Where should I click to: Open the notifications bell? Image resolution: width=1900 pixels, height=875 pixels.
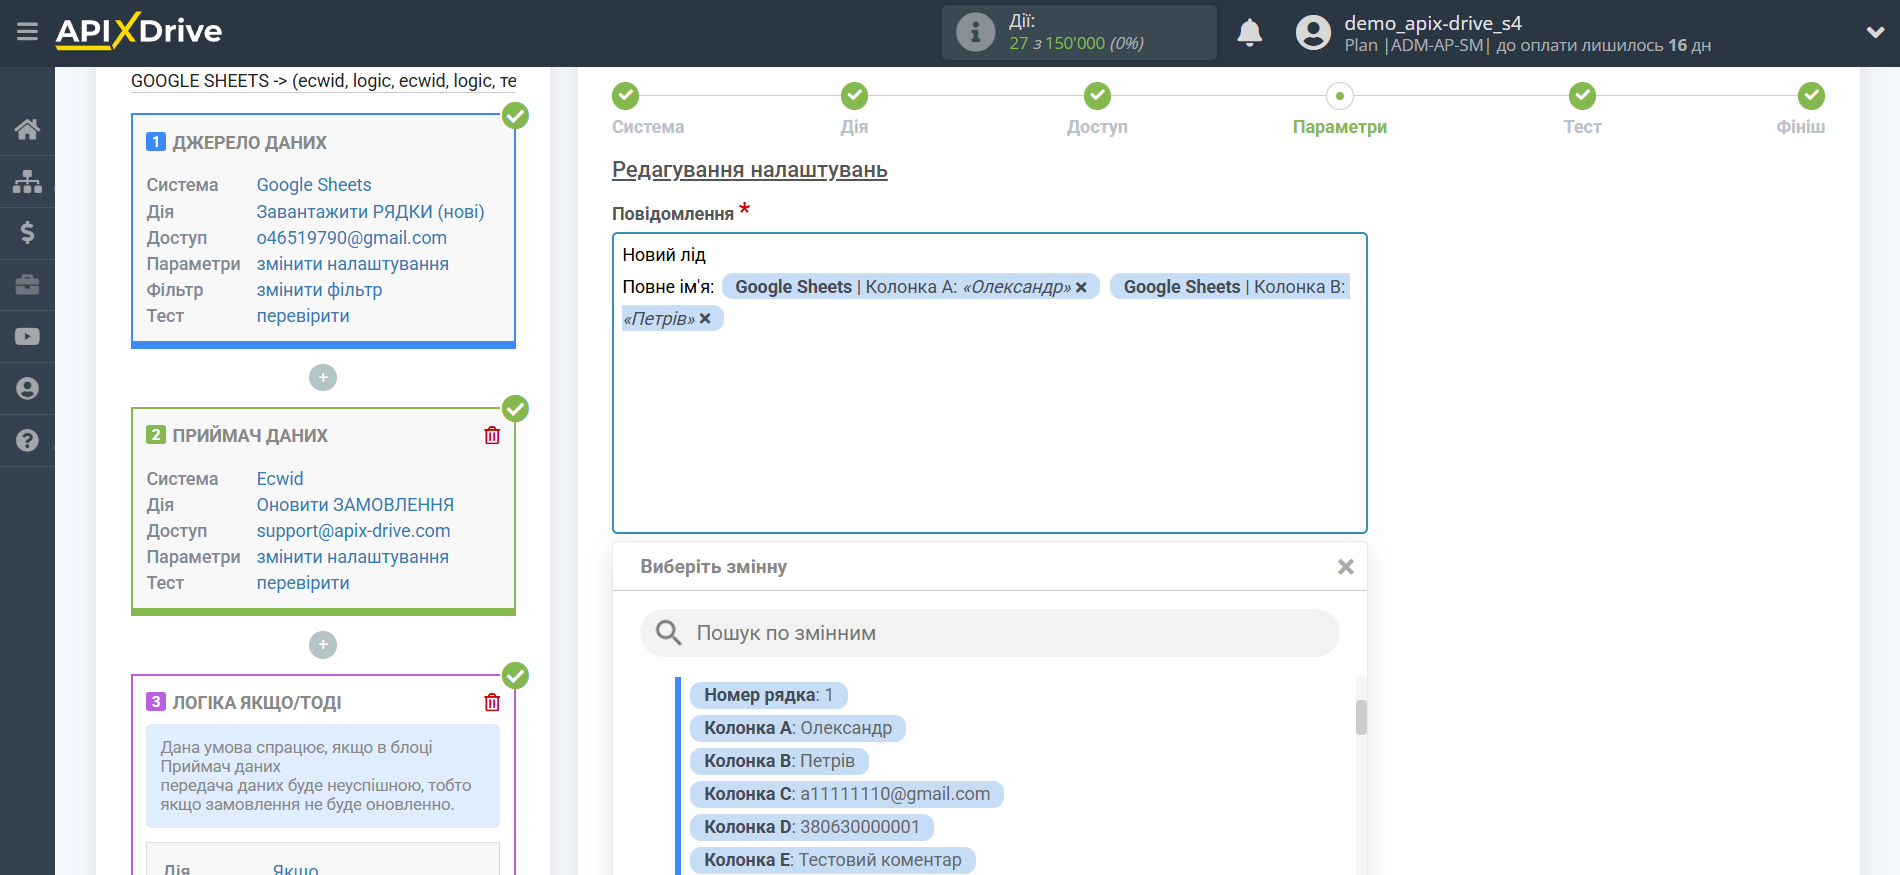(x=1249, y=33)
